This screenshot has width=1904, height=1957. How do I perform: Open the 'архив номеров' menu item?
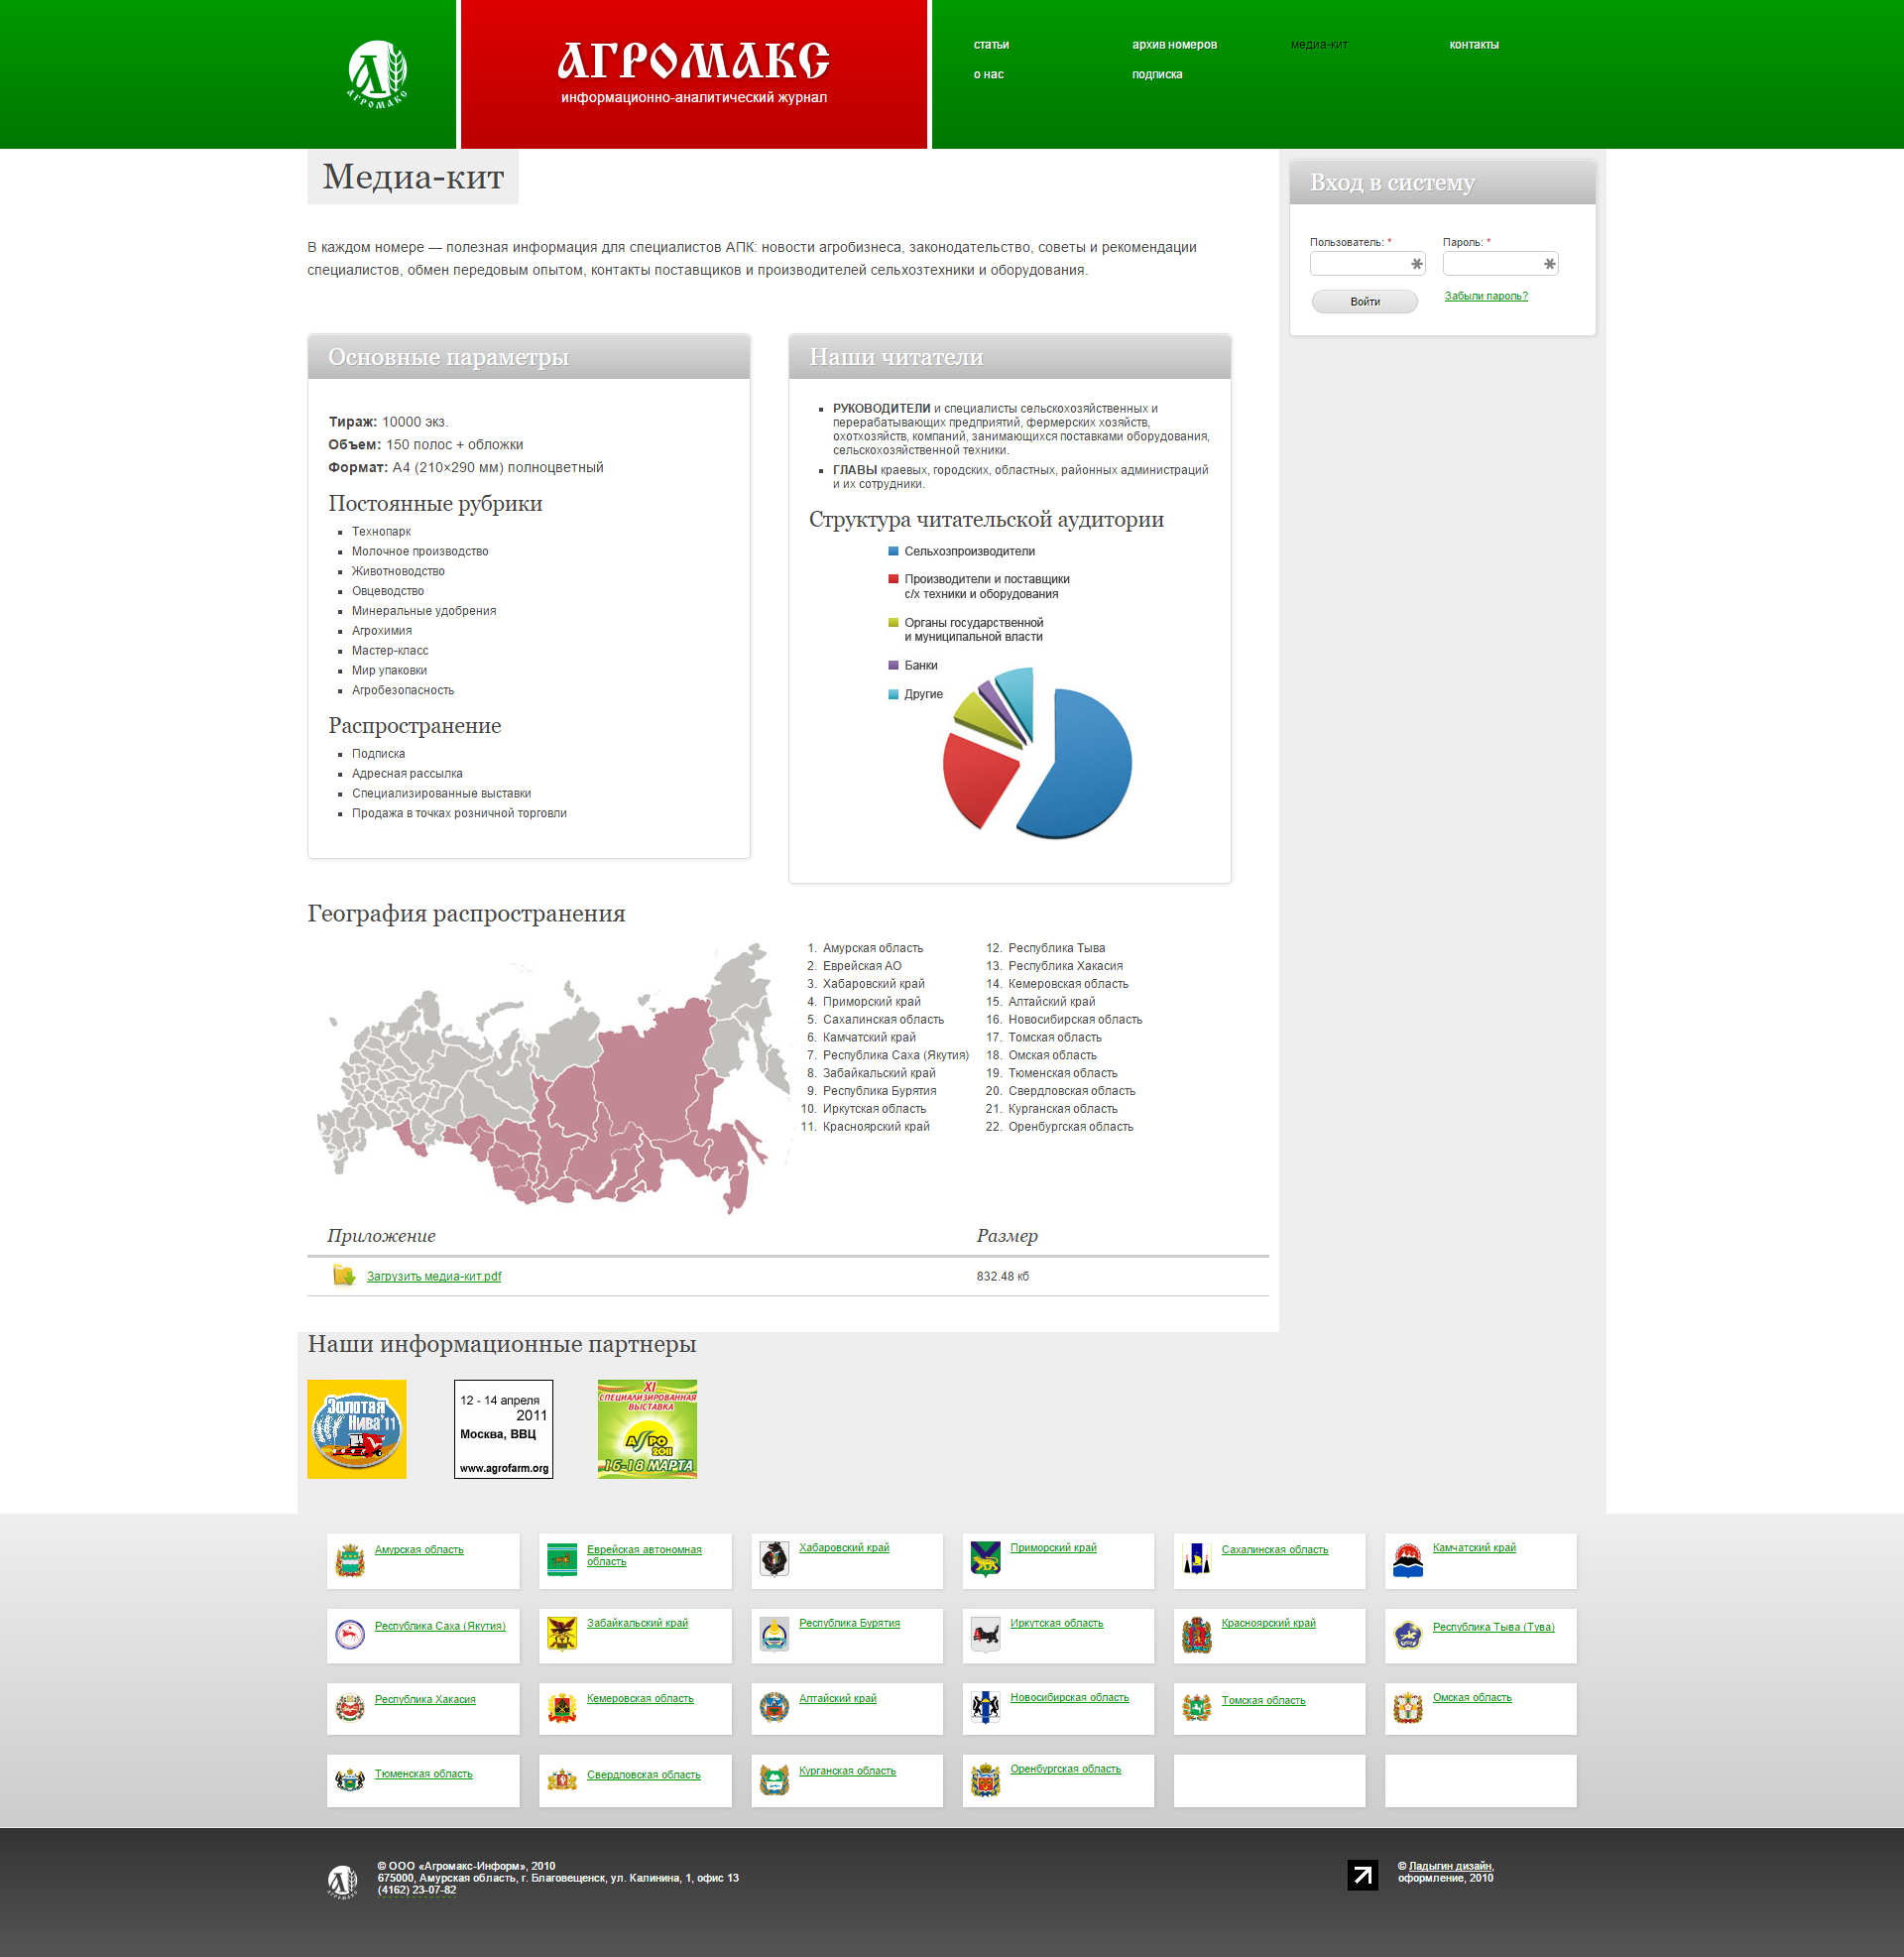point(1173,45)
